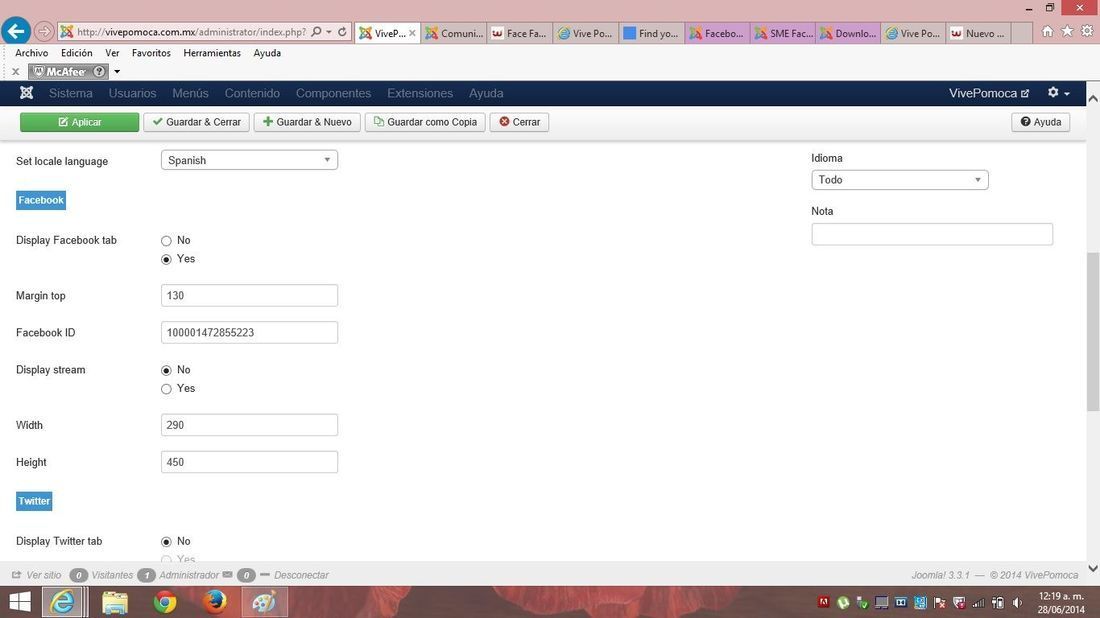This screenshot has width=1100, height=618.
Task: Click the McAfee toolbar button
Action: pyautogui.click(x=69, y=72)
